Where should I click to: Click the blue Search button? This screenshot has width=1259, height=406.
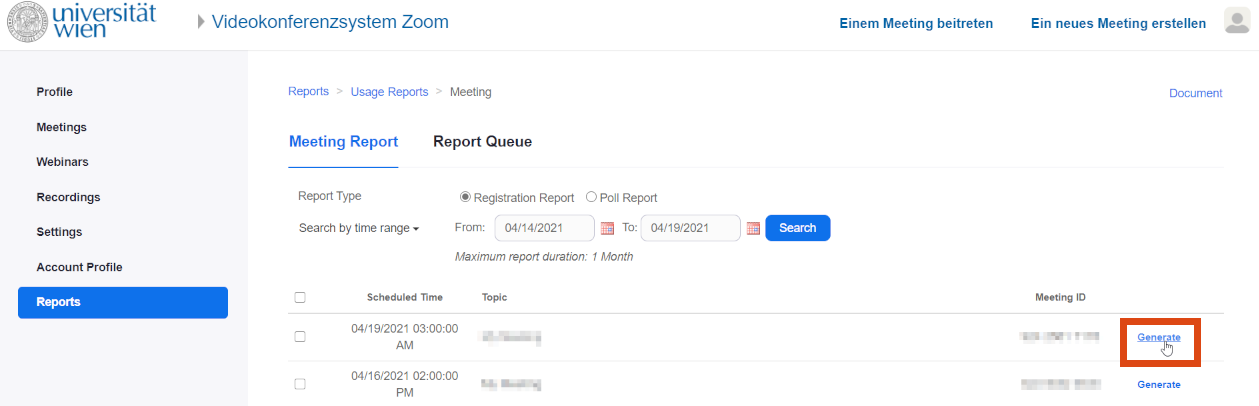[x=798, y=228]
